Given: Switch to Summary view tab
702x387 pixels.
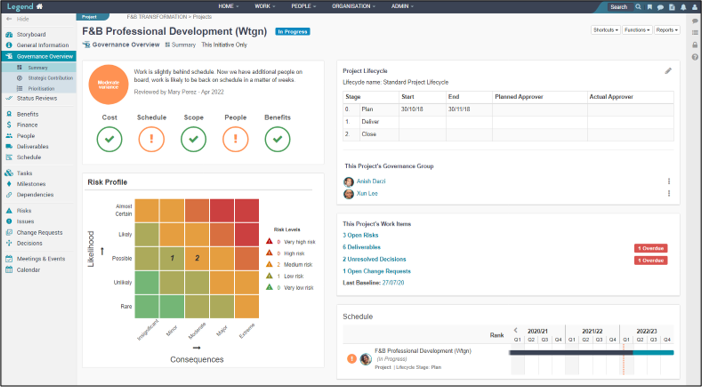Looking at the screenshot, I should (180, 45).
